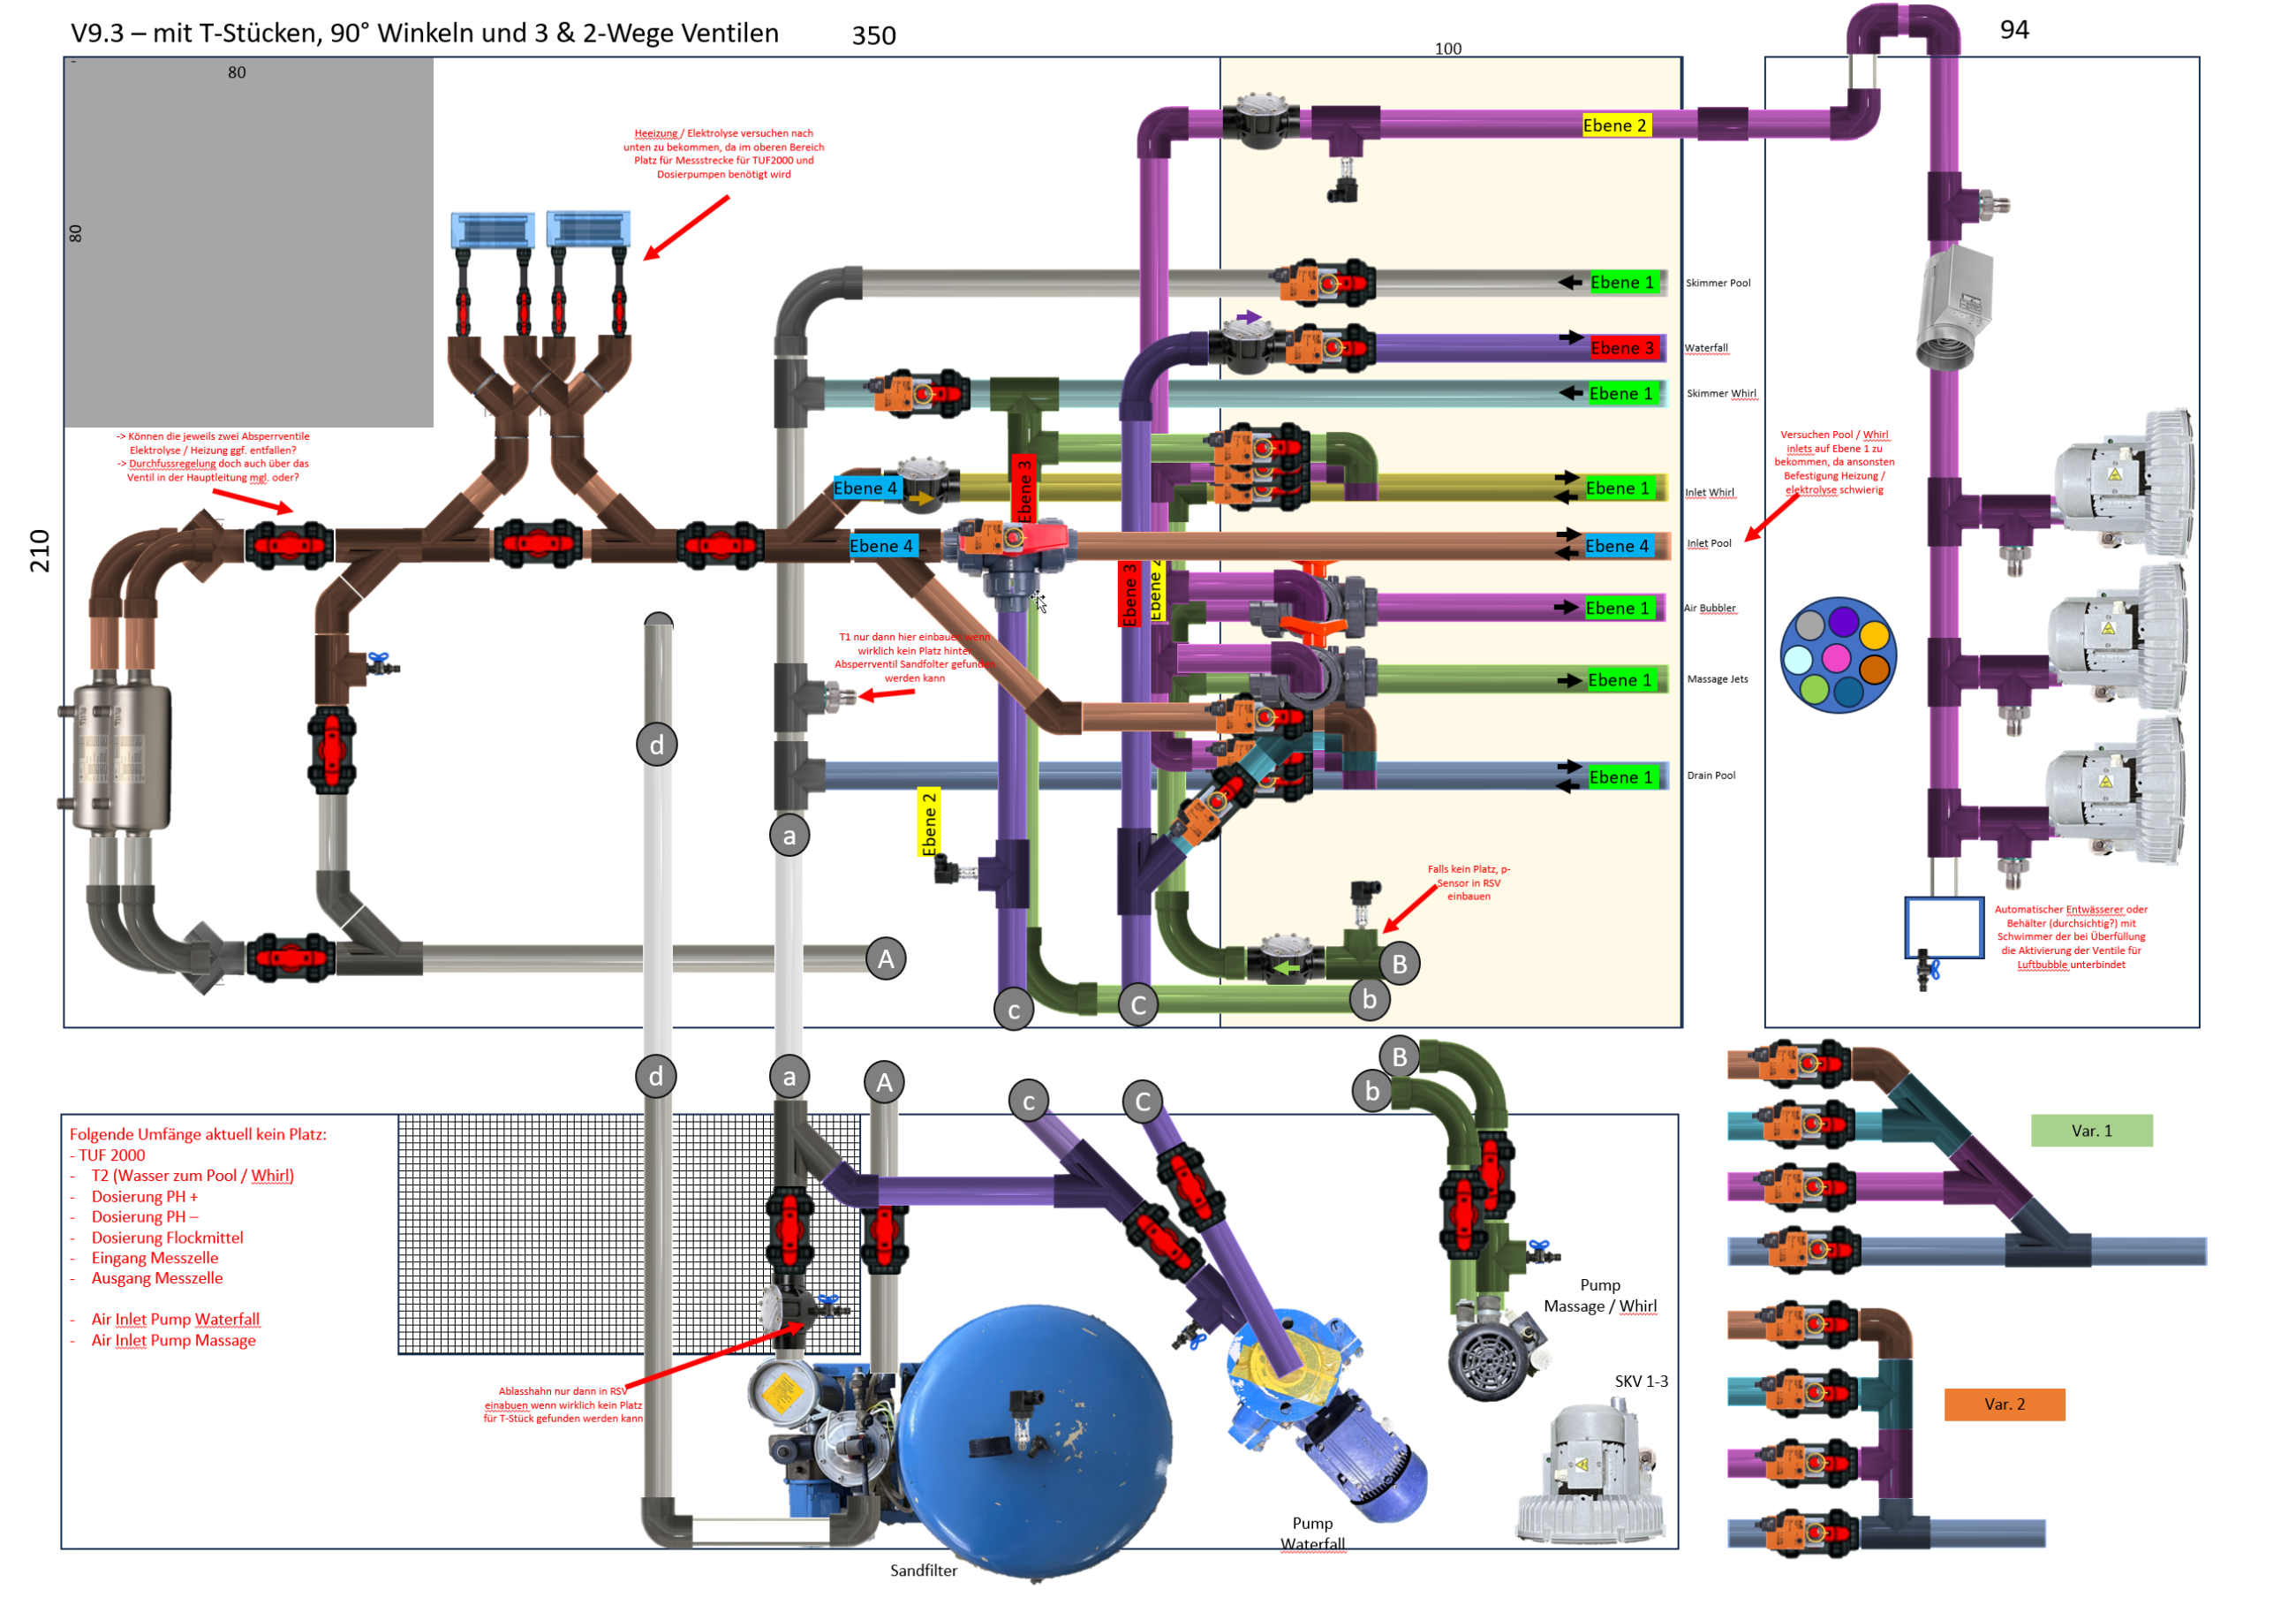Click the 'Sandfilter' caption
This screenshot has height=1605, width=2296.
924,1571
